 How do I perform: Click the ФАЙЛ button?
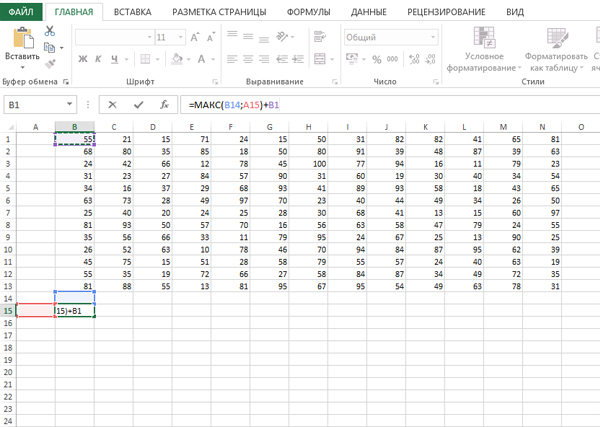(22, 13)
